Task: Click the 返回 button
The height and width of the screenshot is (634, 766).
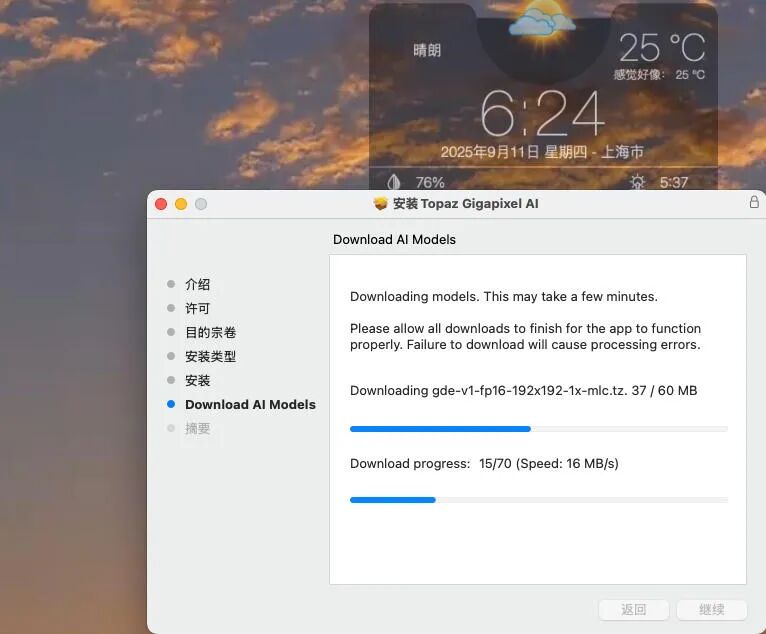Action: point(634,610)
